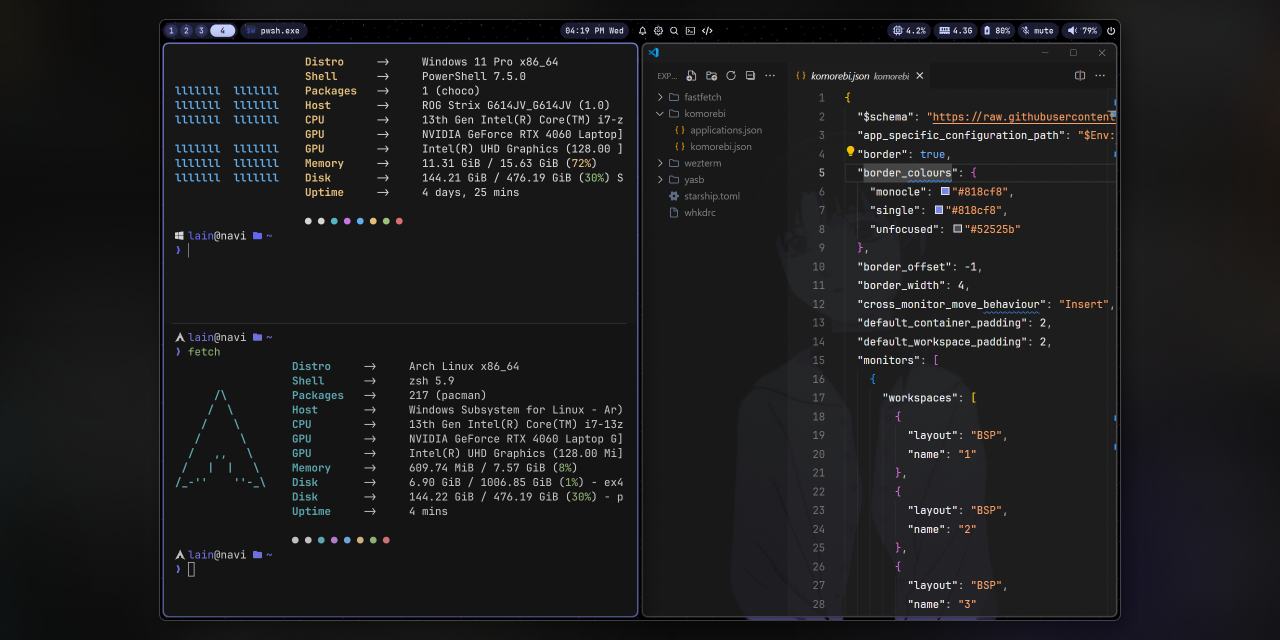Click the lightbulb quick-fix icon on line 4
The image size is (1280, 640).
pyautogui.click(x=851, y=152)
